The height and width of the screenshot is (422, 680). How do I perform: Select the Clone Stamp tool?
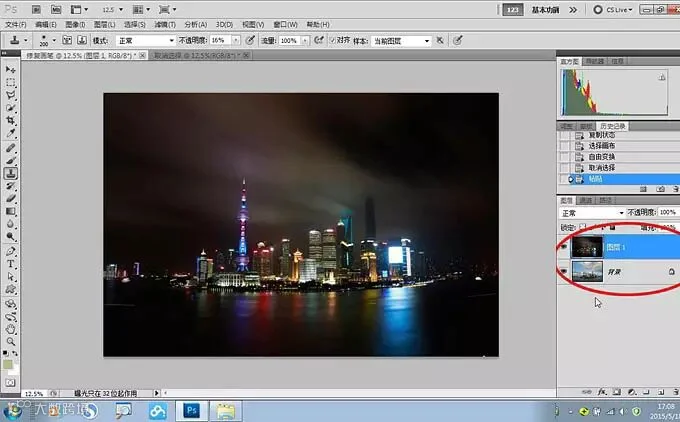tap(10, 173)
